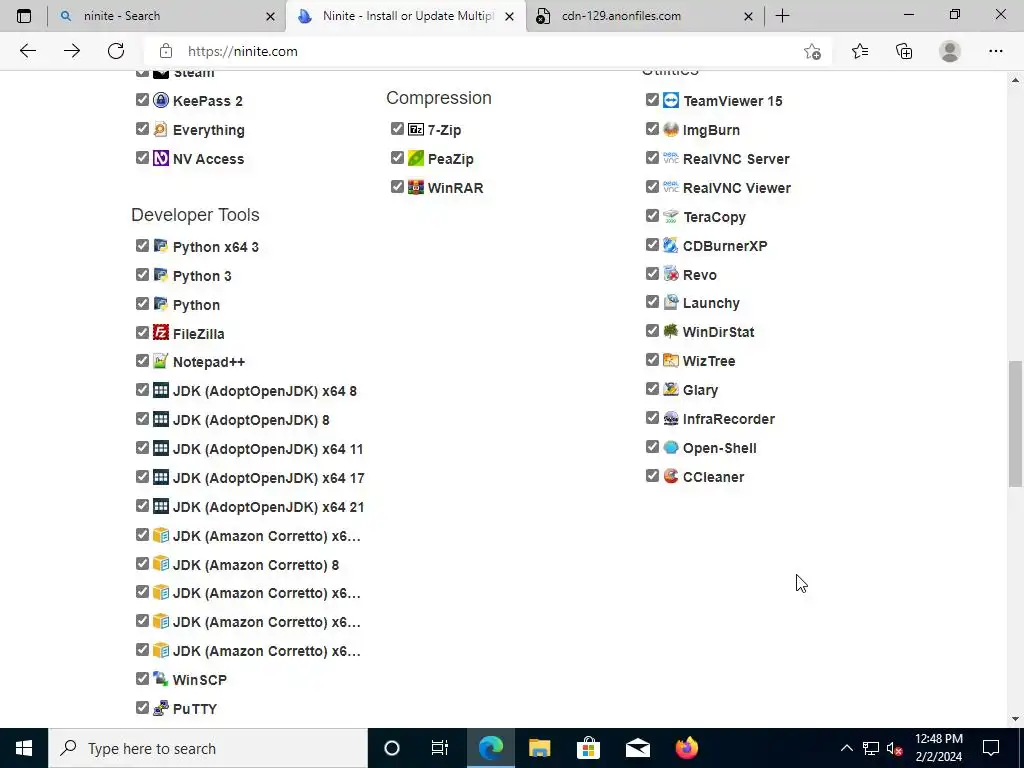Uncheck the 7-Zip checkbox

click(x=397, y=128)
